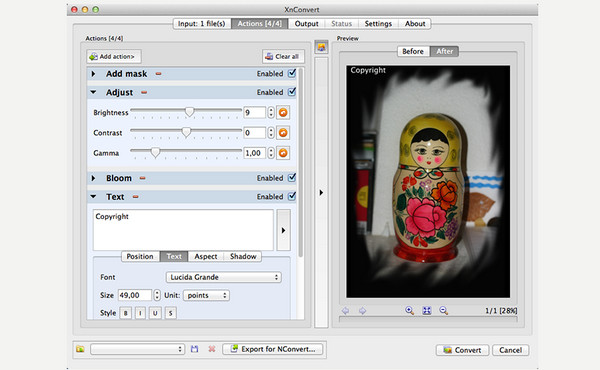Click the font Size stepper

[x=157, y=295]
